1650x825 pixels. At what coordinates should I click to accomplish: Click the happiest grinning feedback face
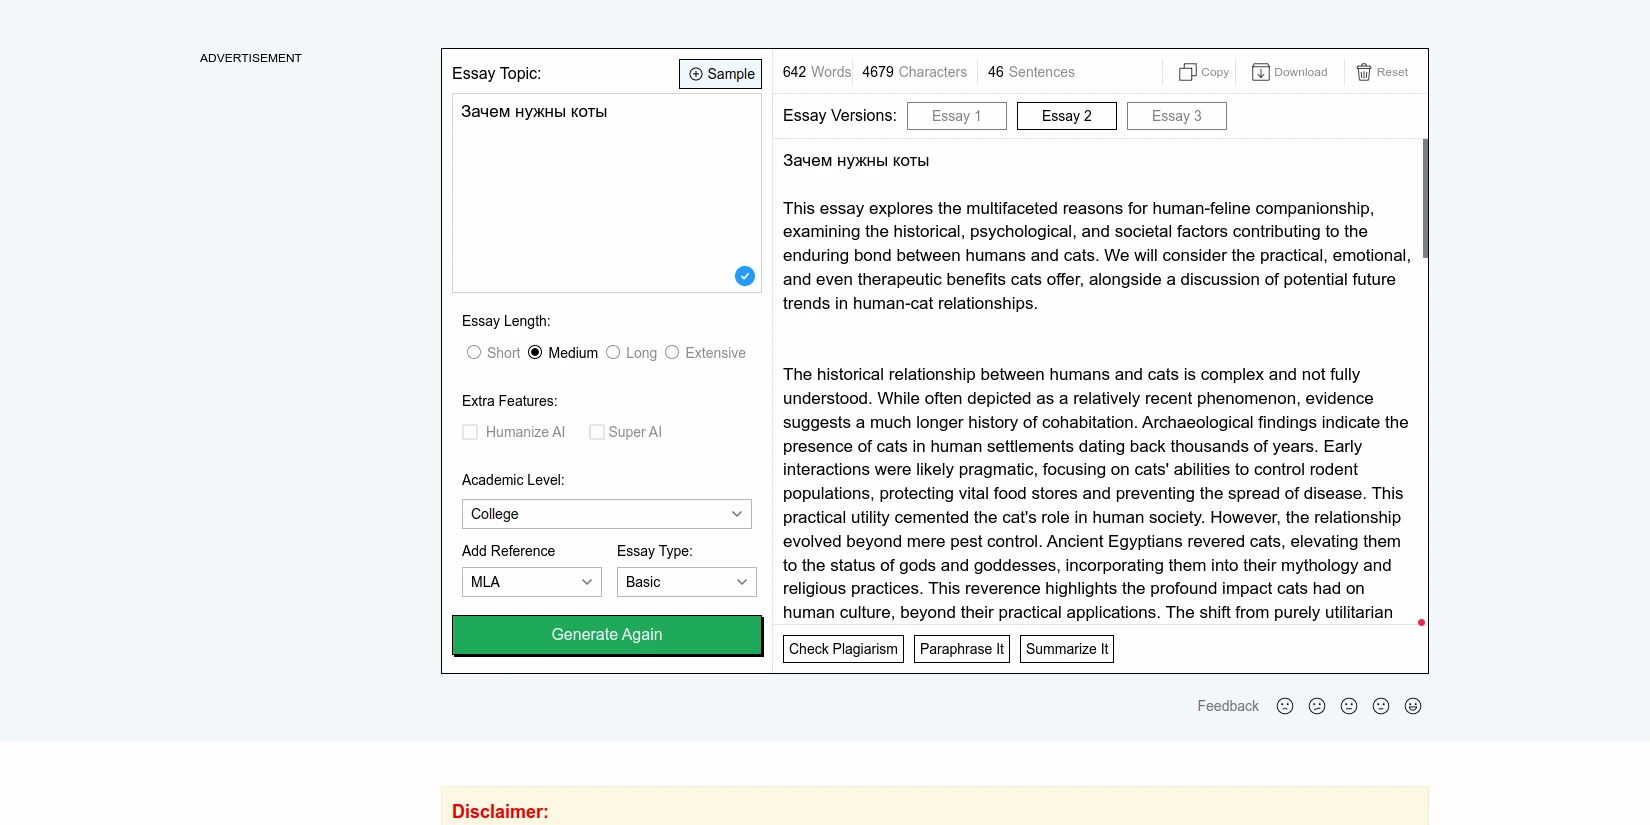[x=1413, y=706]
